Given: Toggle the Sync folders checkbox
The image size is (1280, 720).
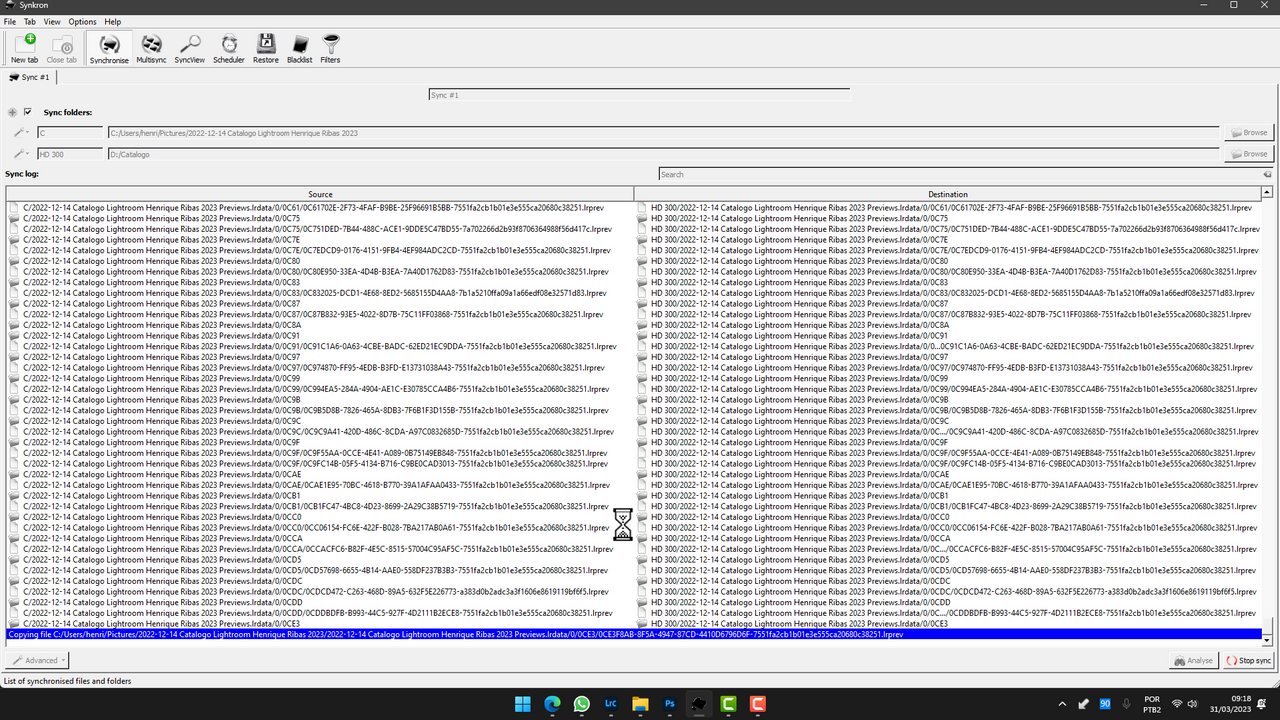Looking at the screenshot, I should [28, 112].
